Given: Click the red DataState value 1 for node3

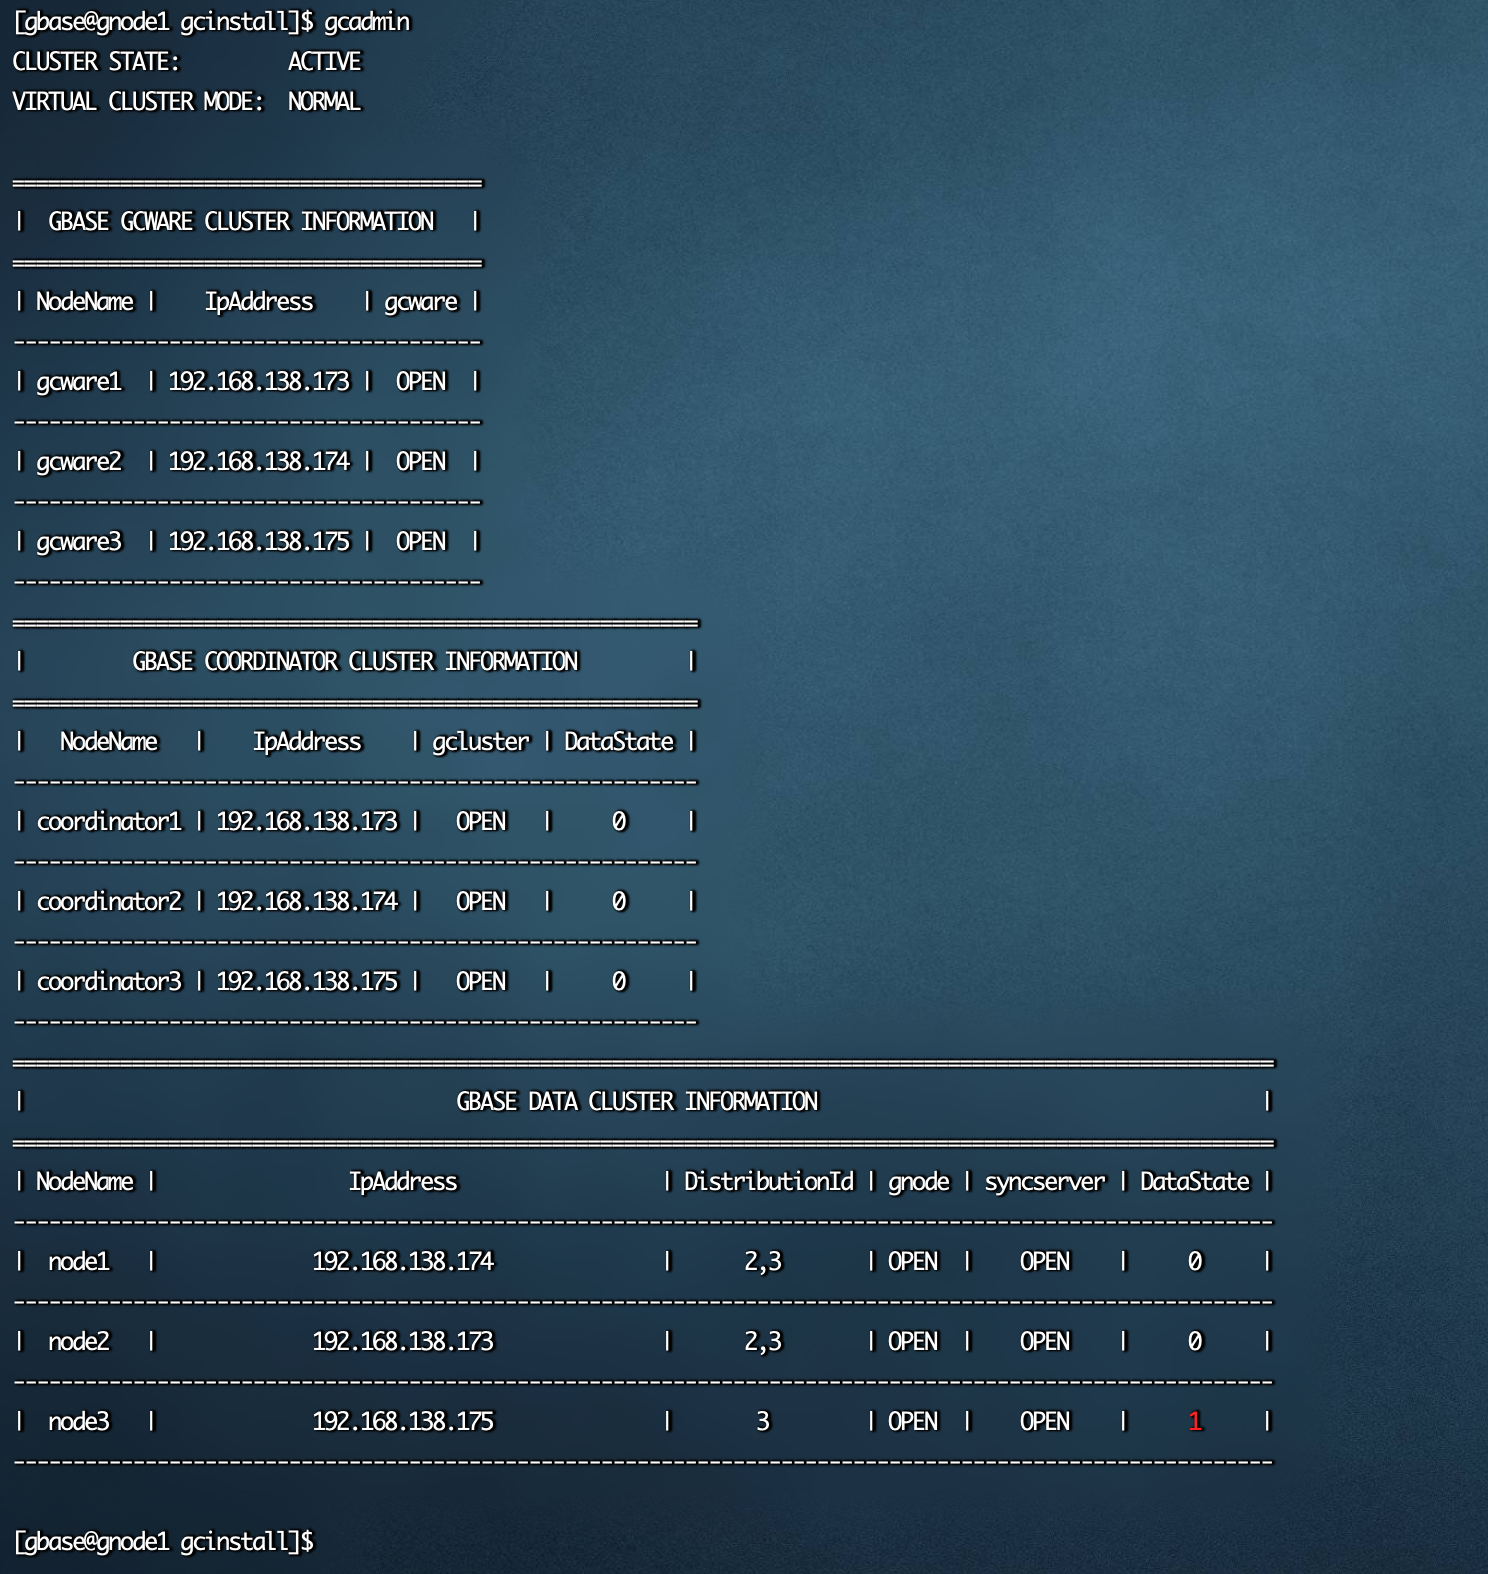Looking at the screenshot, I should tap(1195, 1422).
